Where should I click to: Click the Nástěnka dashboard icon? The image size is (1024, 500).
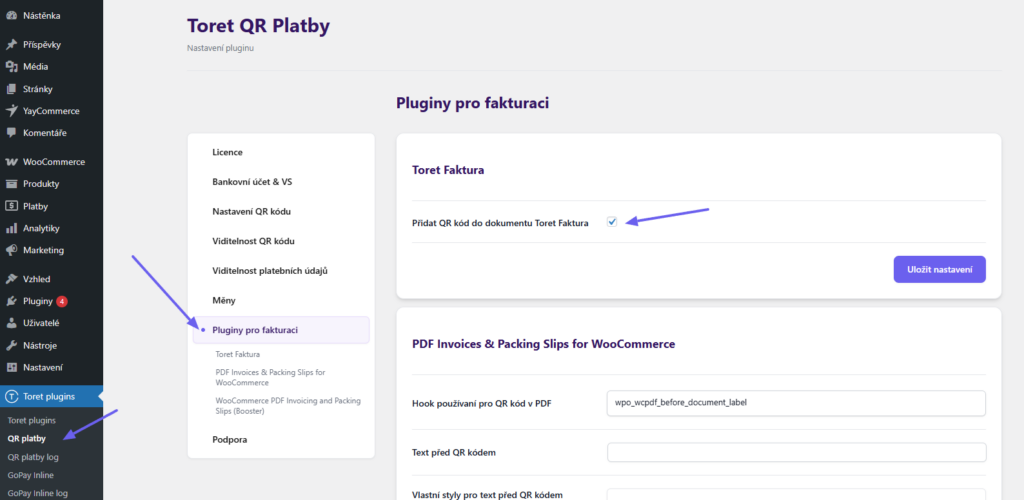pos(11,14)
